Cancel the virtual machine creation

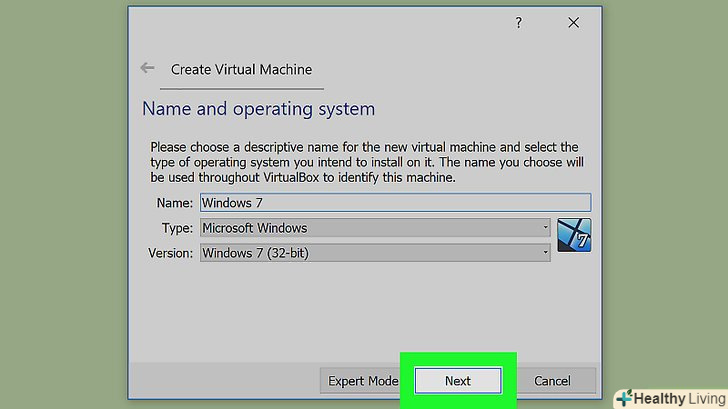tap(552, 381)
